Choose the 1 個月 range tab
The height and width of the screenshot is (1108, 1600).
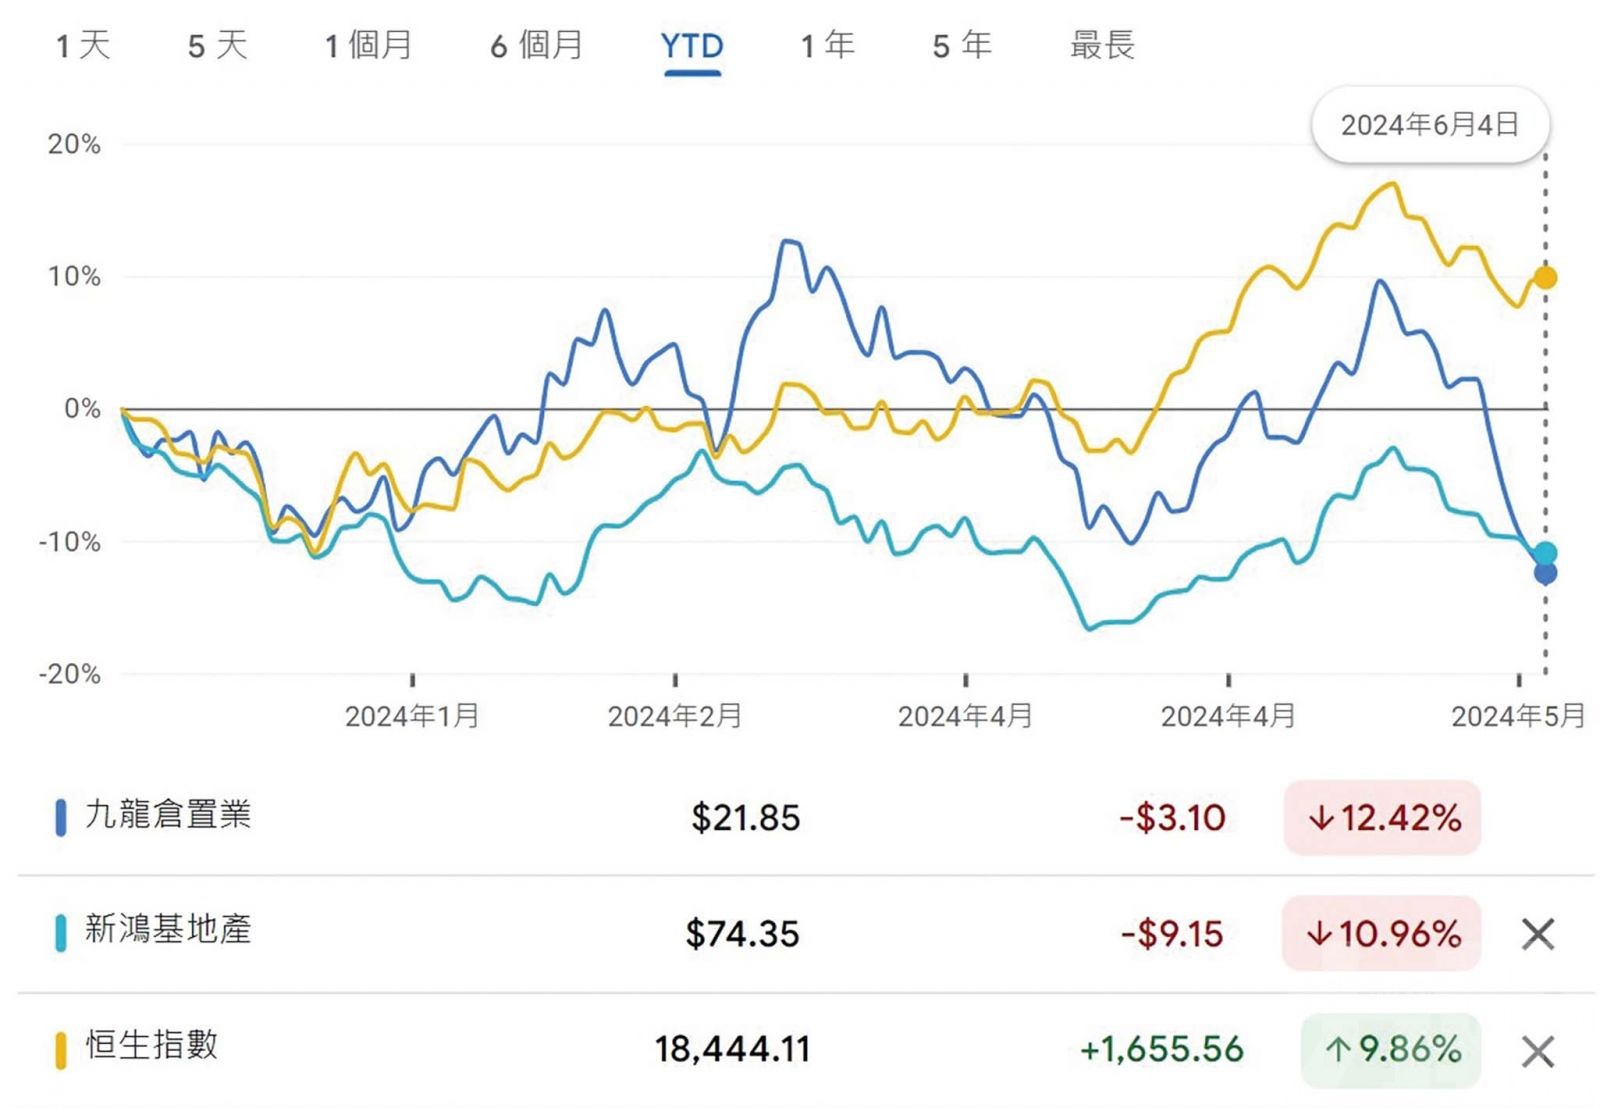click(x=368, y=45)
